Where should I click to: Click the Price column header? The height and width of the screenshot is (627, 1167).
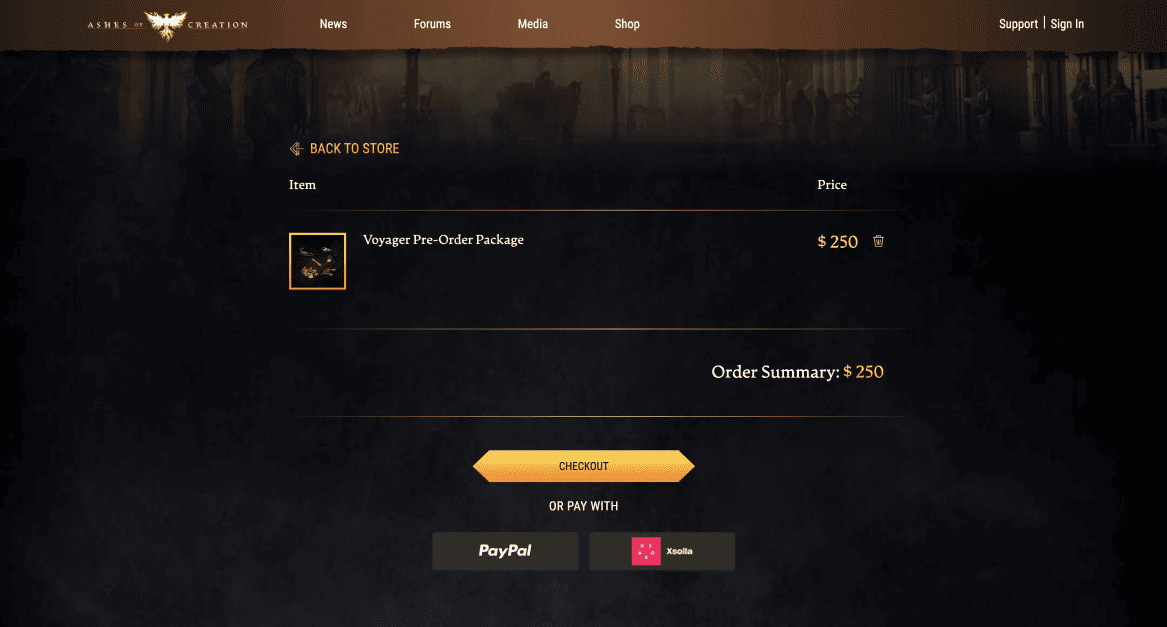(x=832, y=185)
